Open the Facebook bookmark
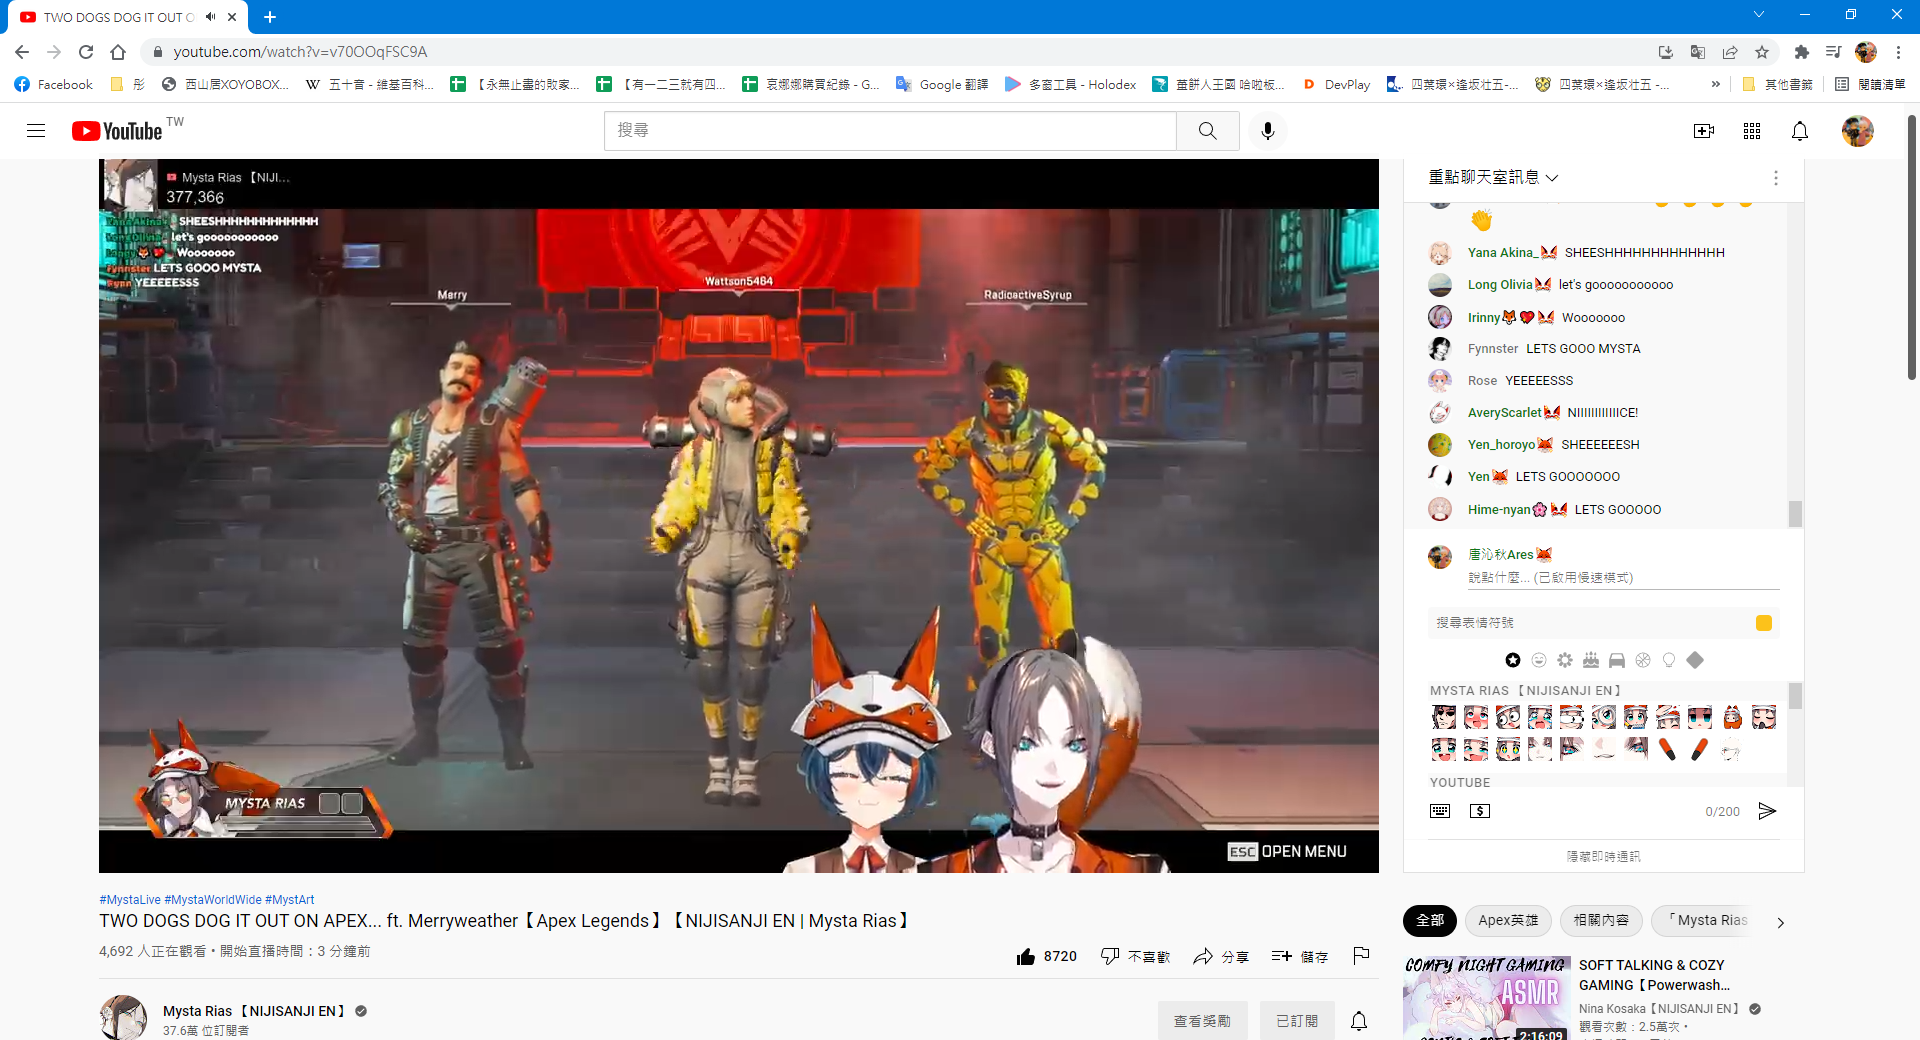Image resolution: width=1920 pixels, height=1040 pixels. [x=54, y=85]
